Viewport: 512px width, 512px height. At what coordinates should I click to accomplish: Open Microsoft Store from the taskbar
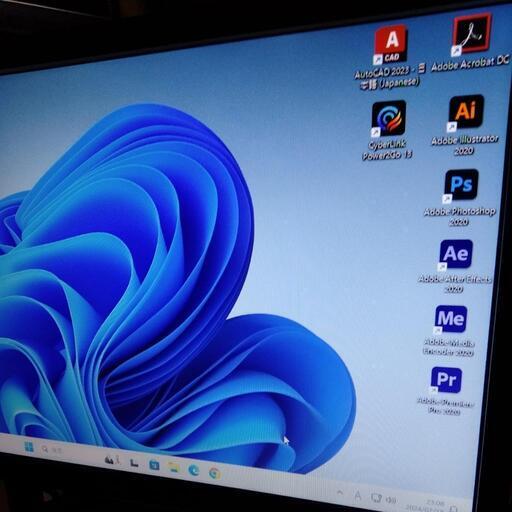tap(154, 465)
